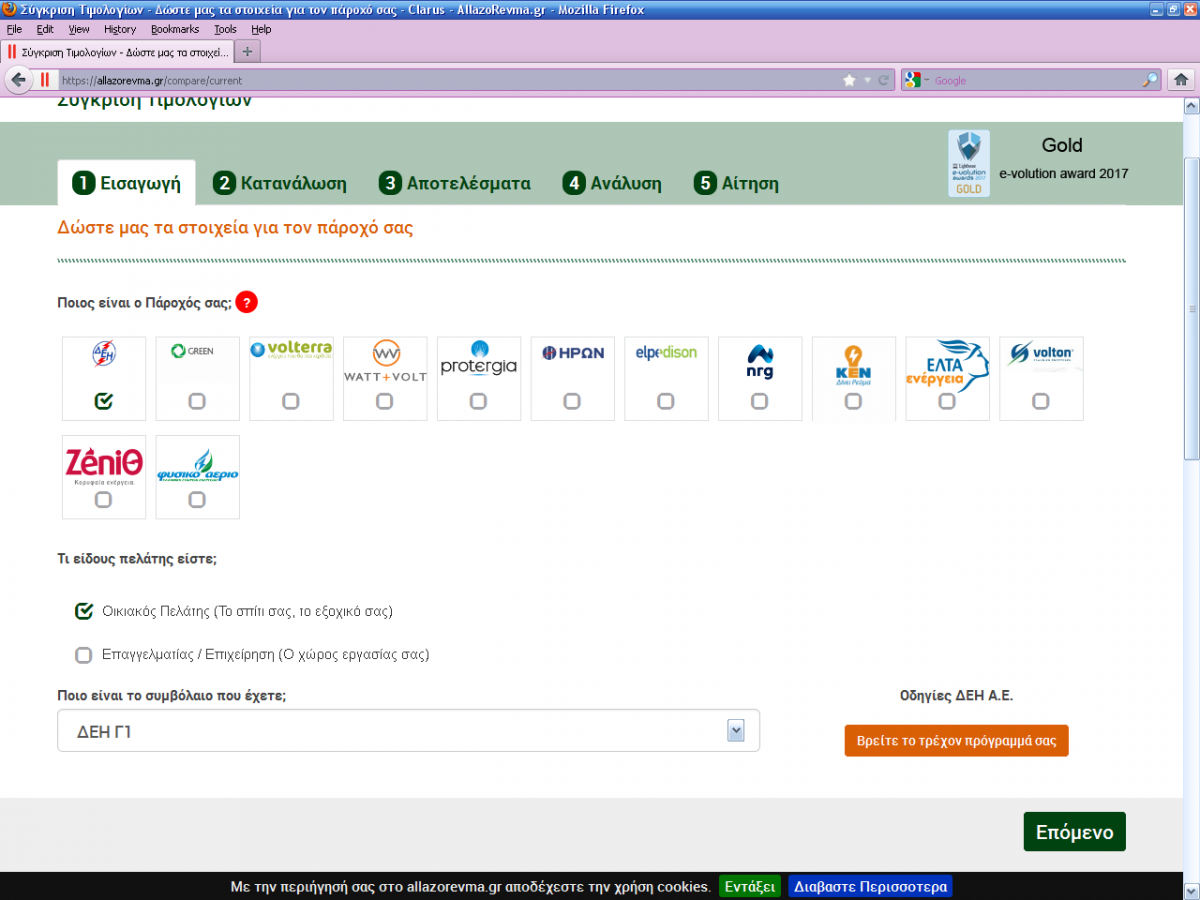Click the Φυσικό Αέριο provider logo
The height and width of the screenshot is (900, 1200).
point(198,465)
